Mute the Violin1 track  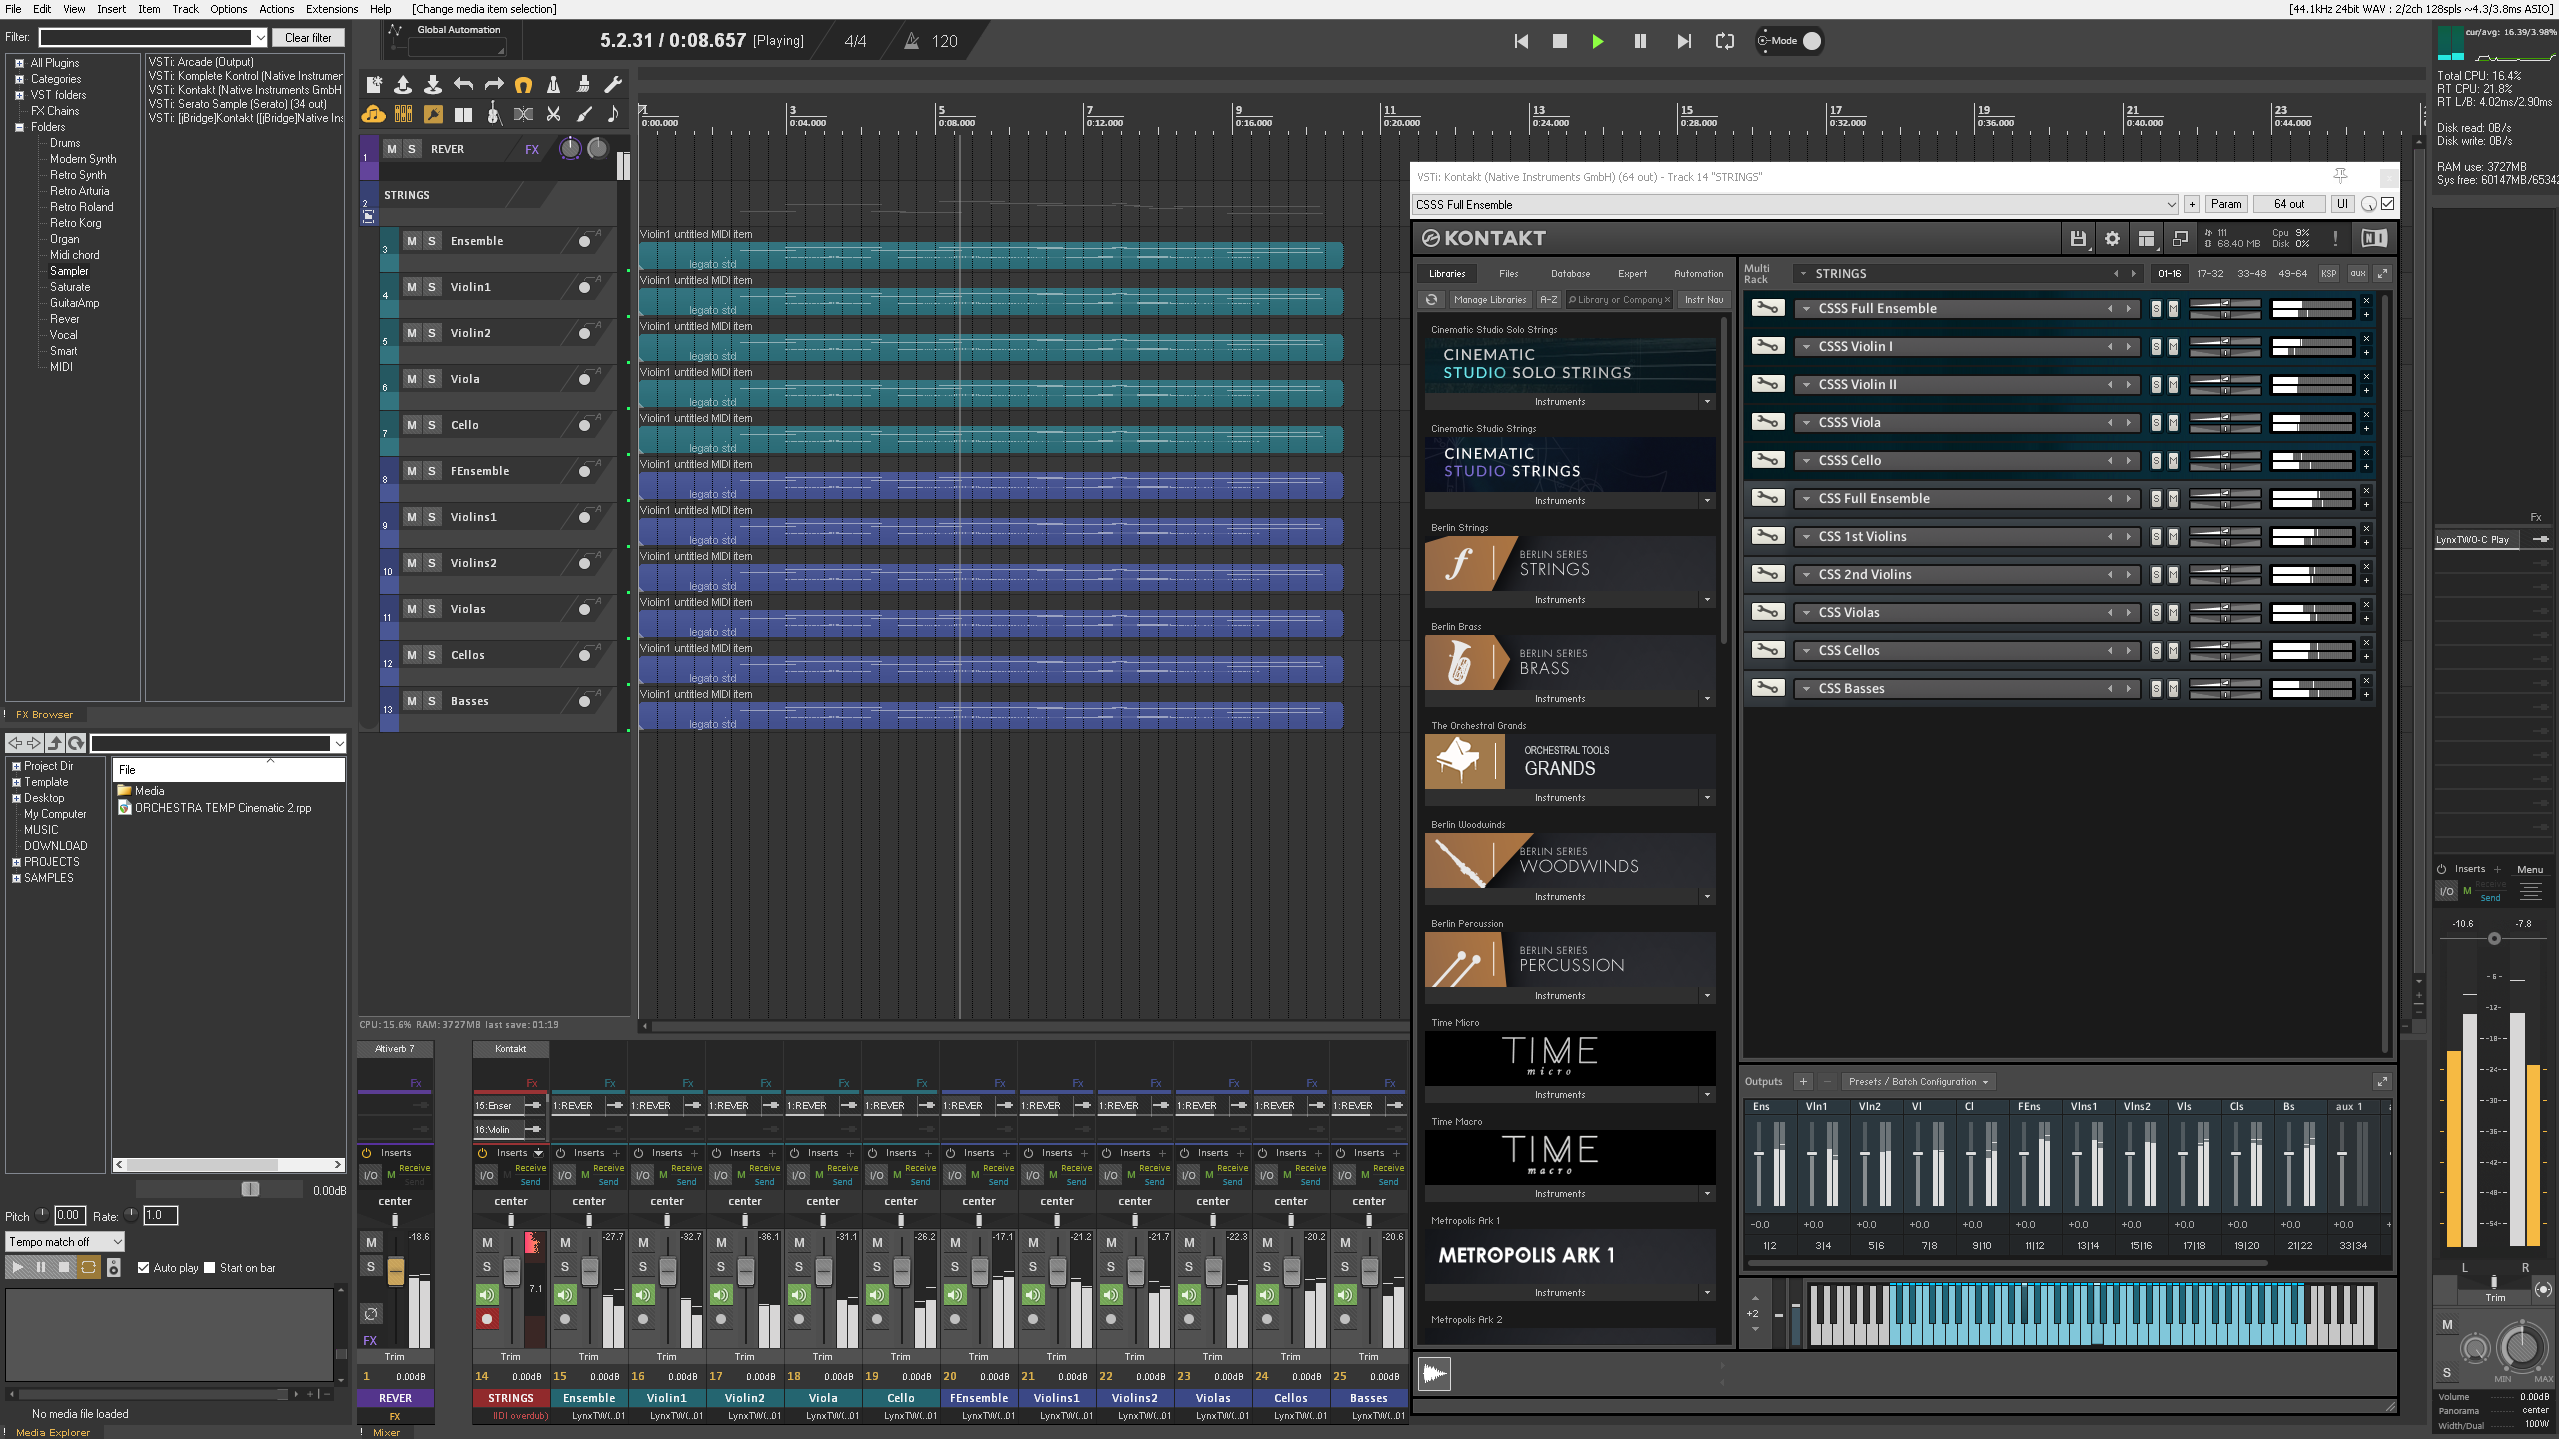point(411,287)
